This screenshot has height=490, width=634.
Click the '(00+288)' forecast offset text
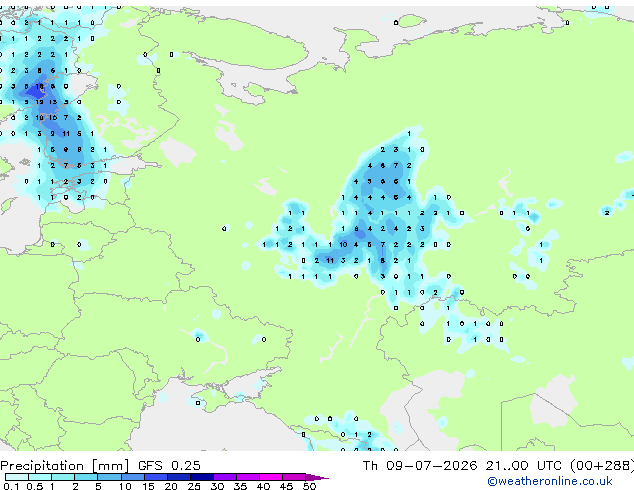click(602, 466)
